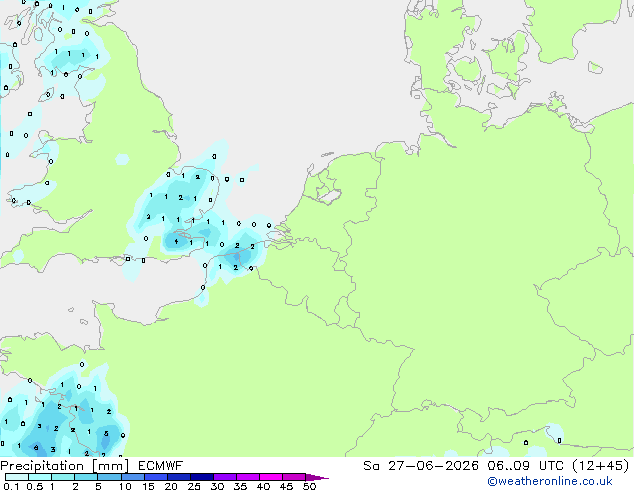Pick the 2–5 mm legend swatch
The width and height of the screenshot is (634, 490).
pos(86,477)
